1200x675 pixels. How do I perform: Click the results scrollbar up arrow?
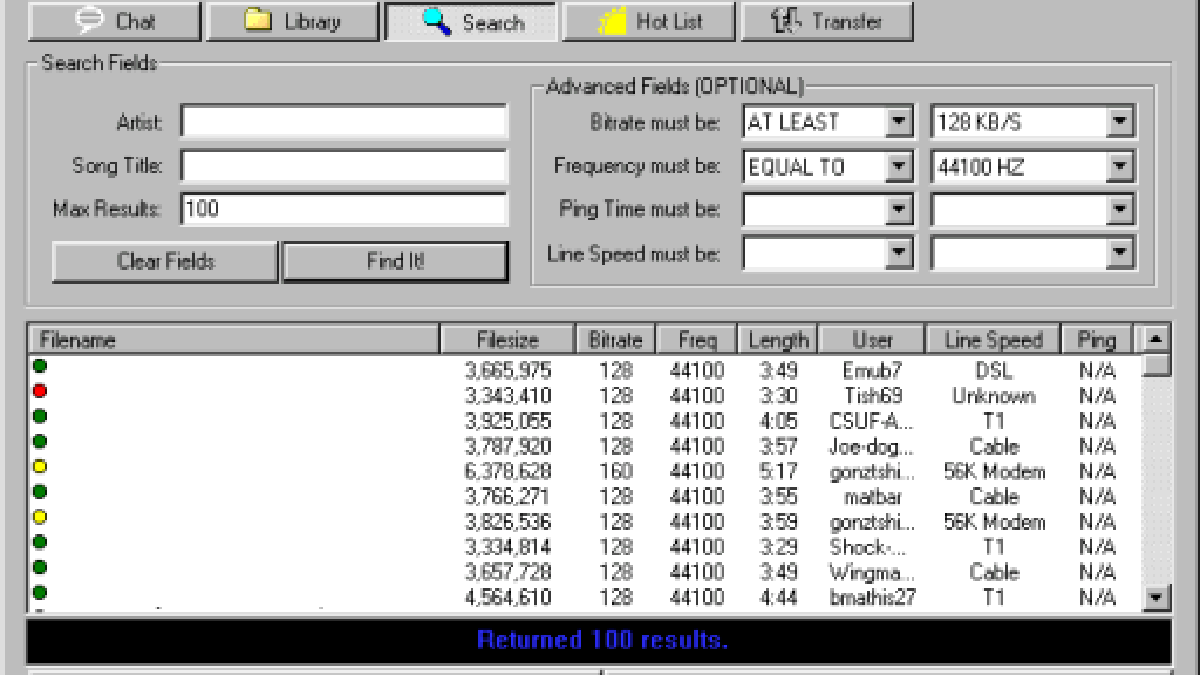click(x=1156, y=339)
